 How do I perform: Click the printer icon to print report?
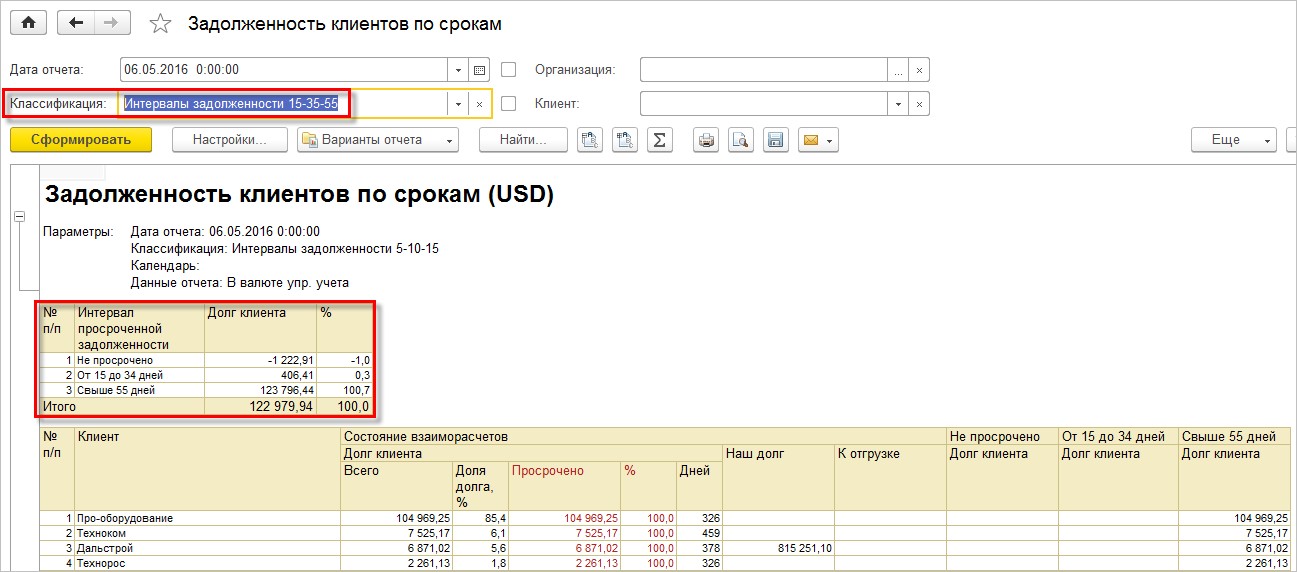click(707, 140)
